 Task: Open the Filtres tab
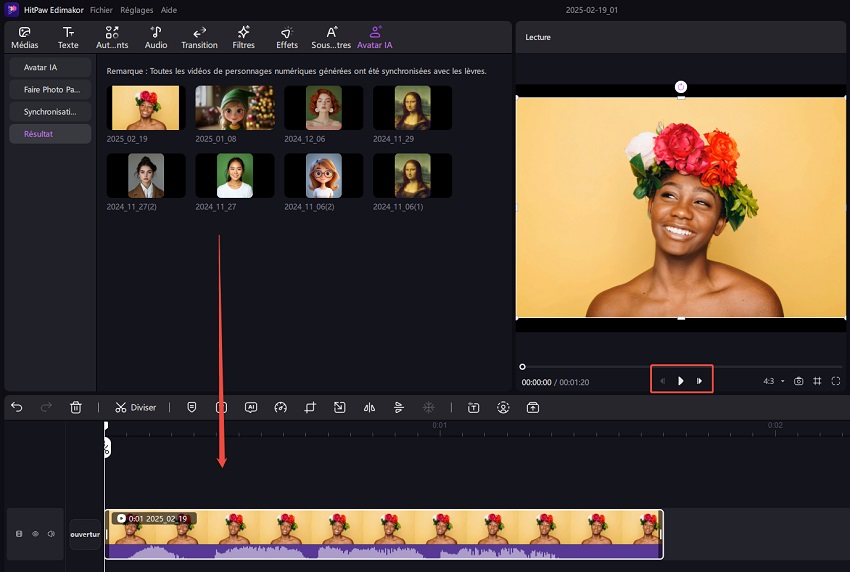(243, 37)
